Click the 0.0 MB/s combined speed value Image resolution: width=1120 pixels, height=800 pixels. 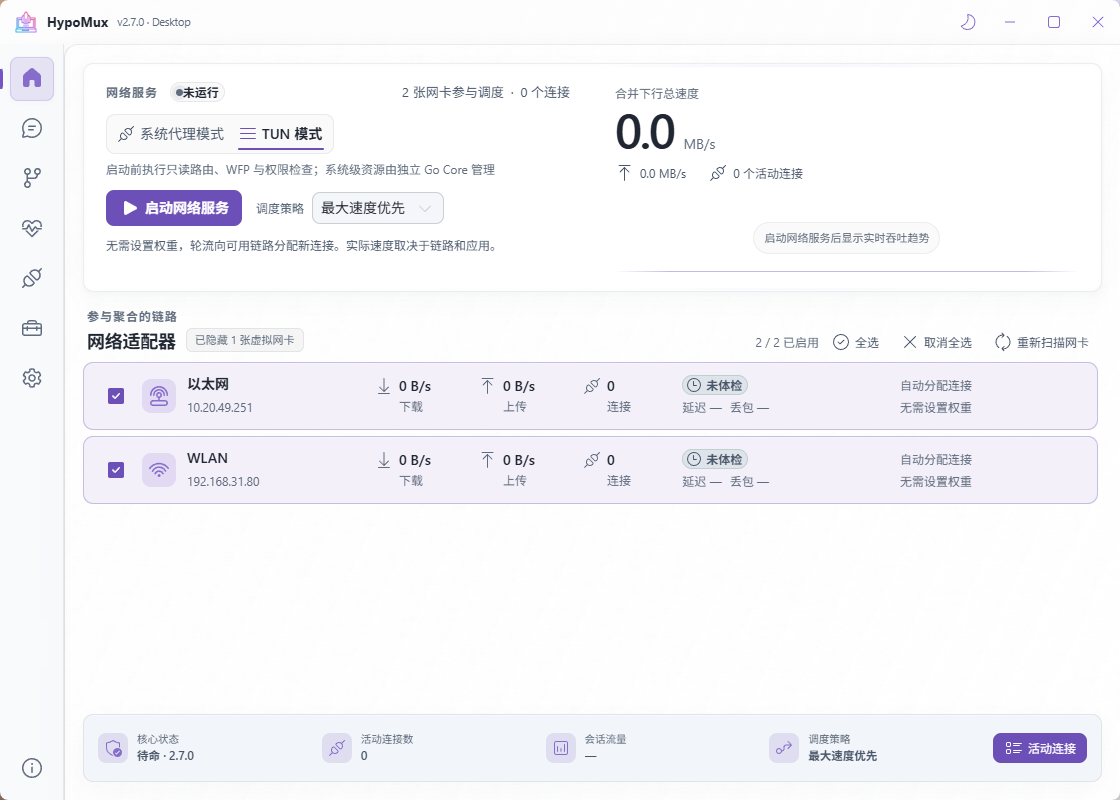(x=665, y=133)
